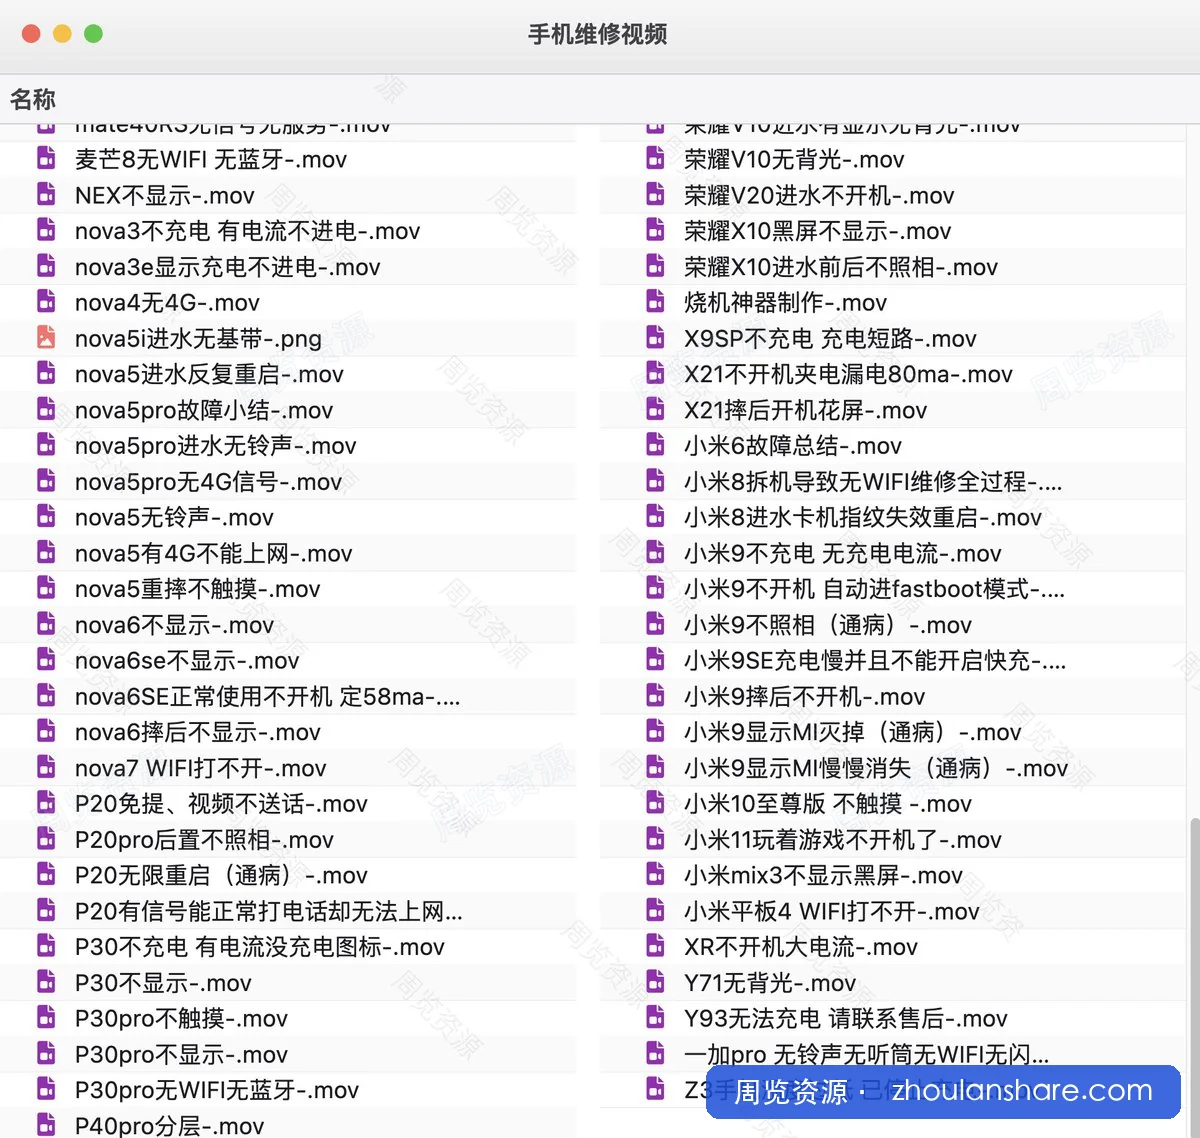Screen dimensions: 1200x1138
Task: Click the movie icon next to NEX不显示-.mov
Action: click(46, 194)
